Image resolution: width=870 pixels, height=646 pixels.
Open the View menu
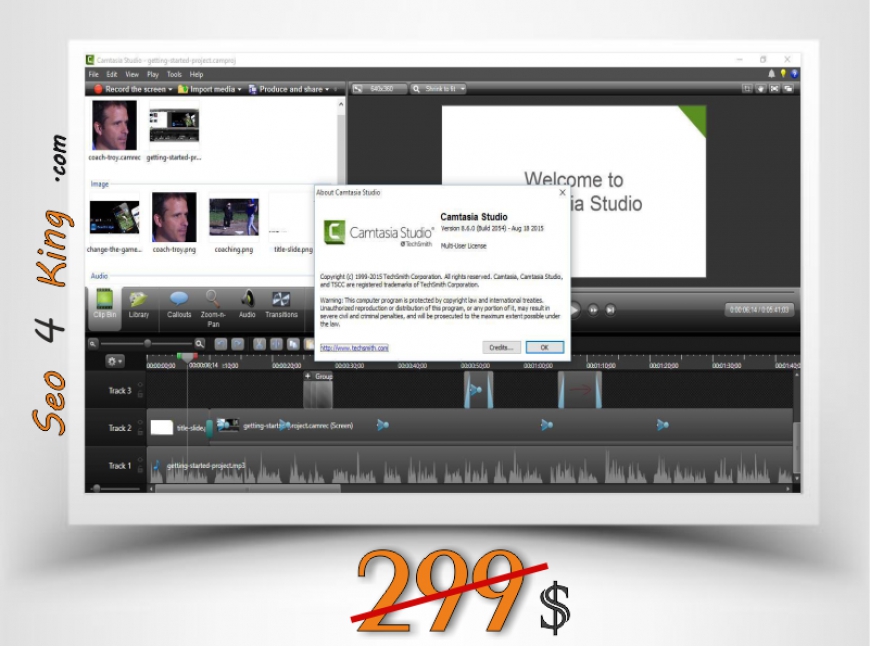pos(132,74)
